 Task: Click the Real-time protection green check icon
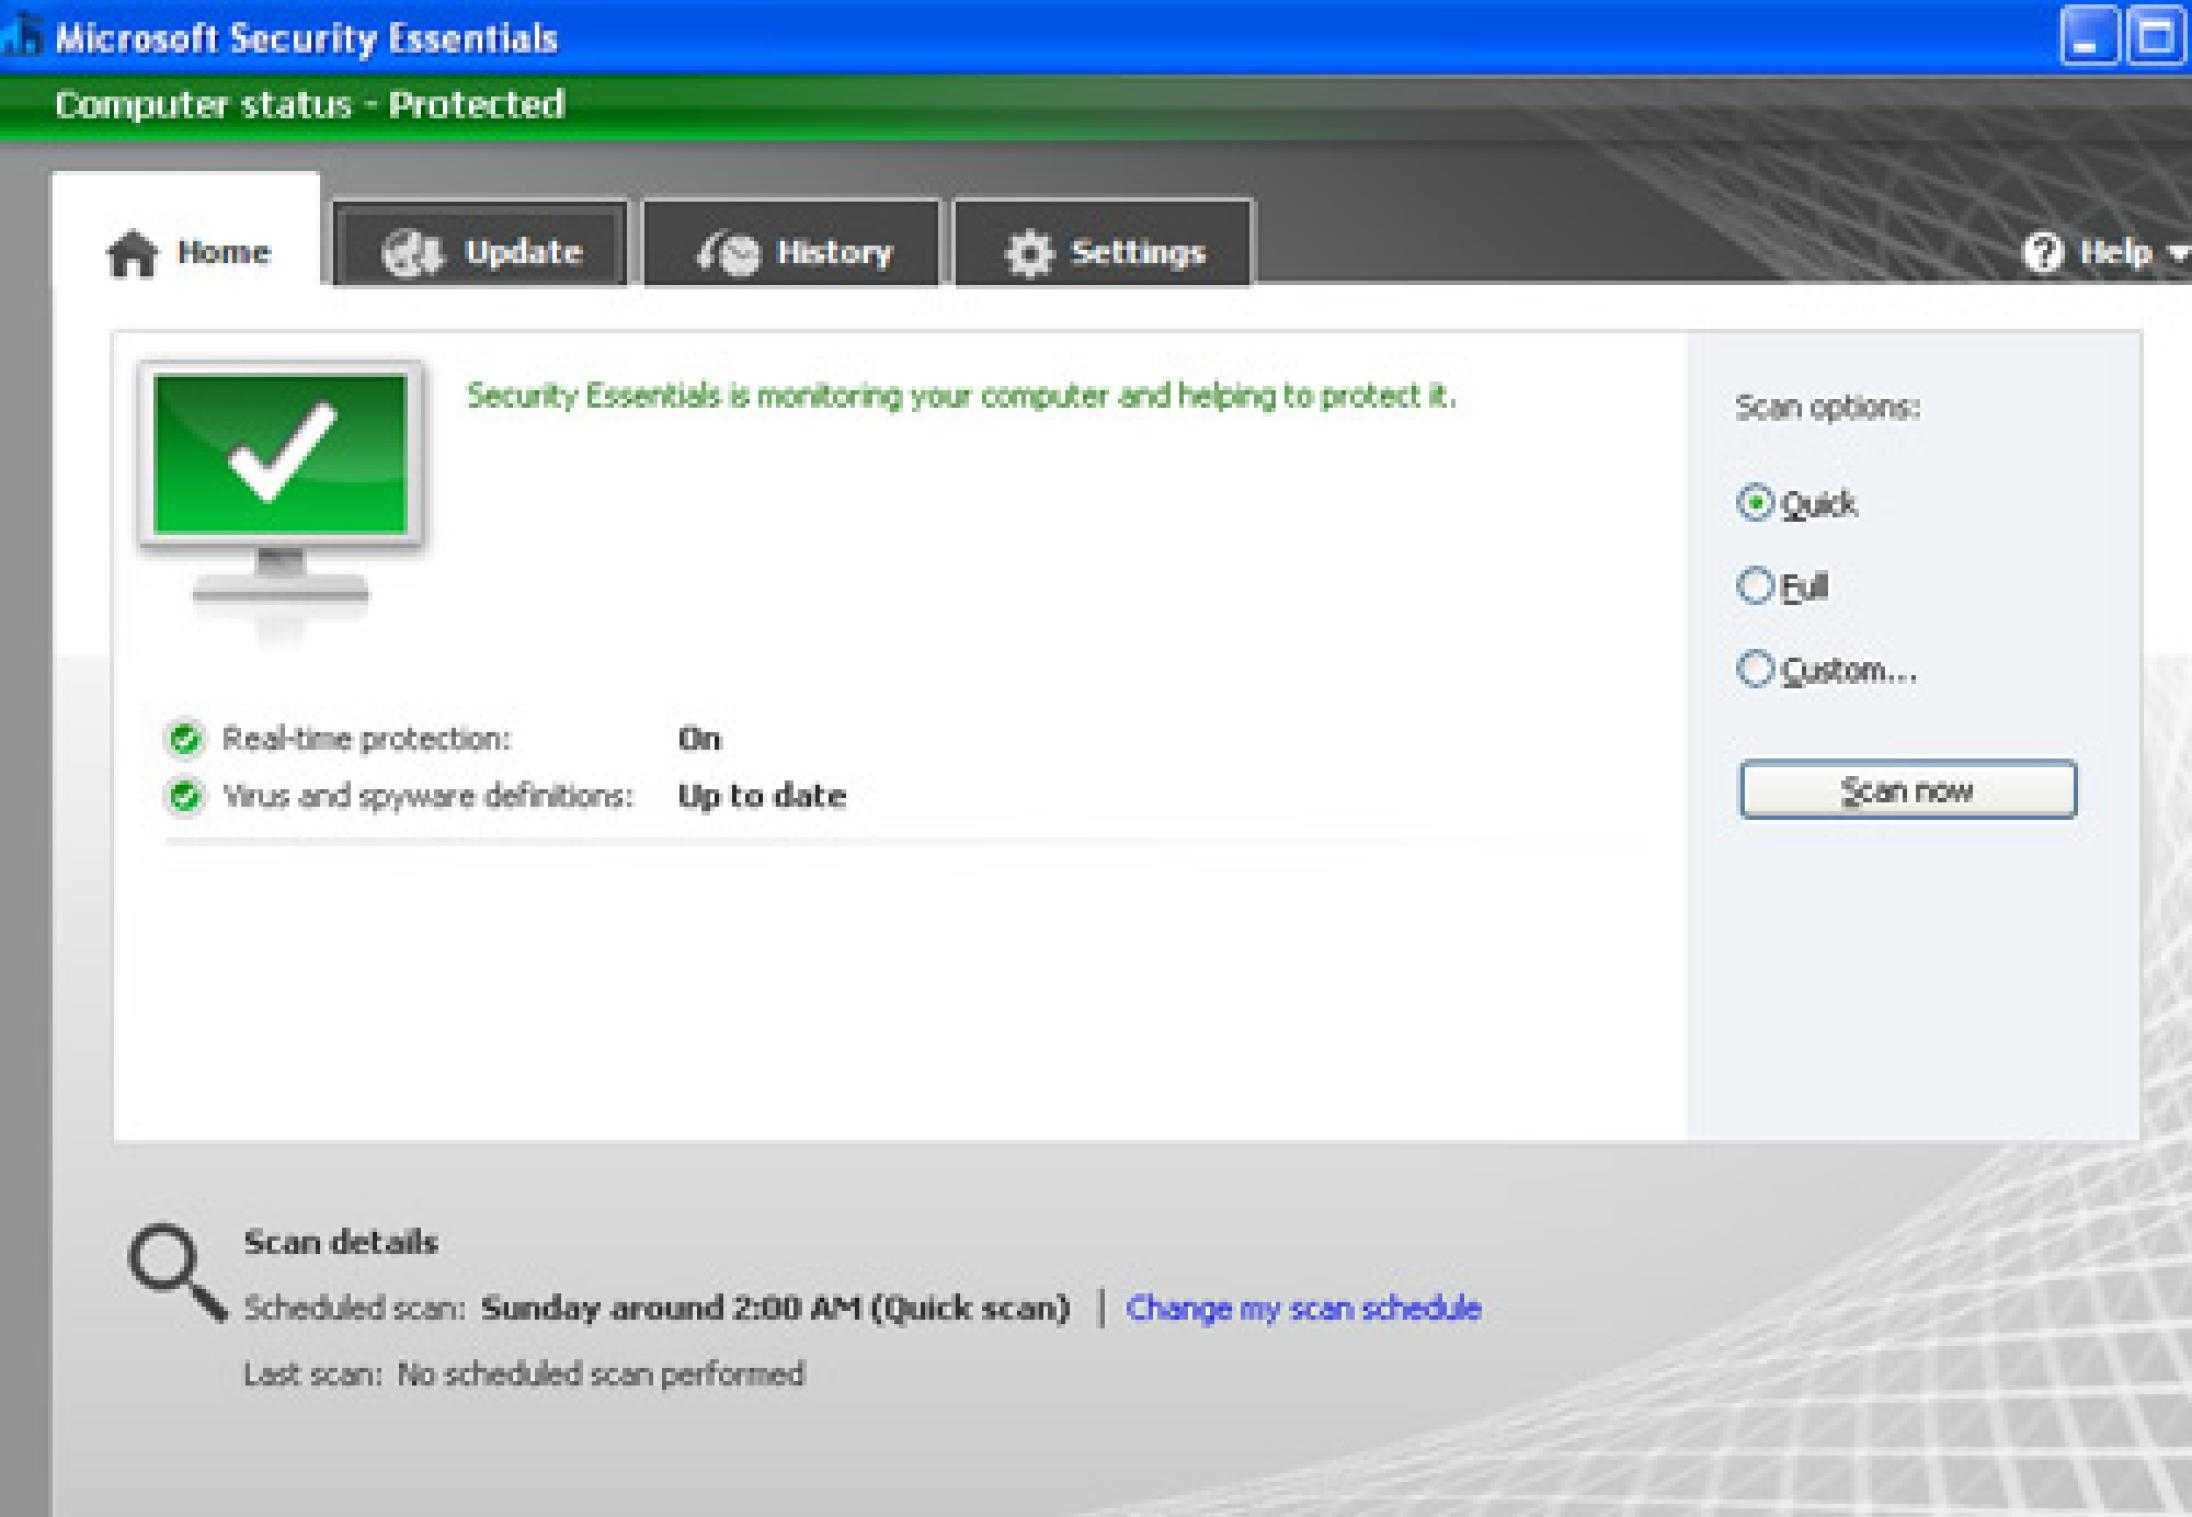tap(184, 739)
